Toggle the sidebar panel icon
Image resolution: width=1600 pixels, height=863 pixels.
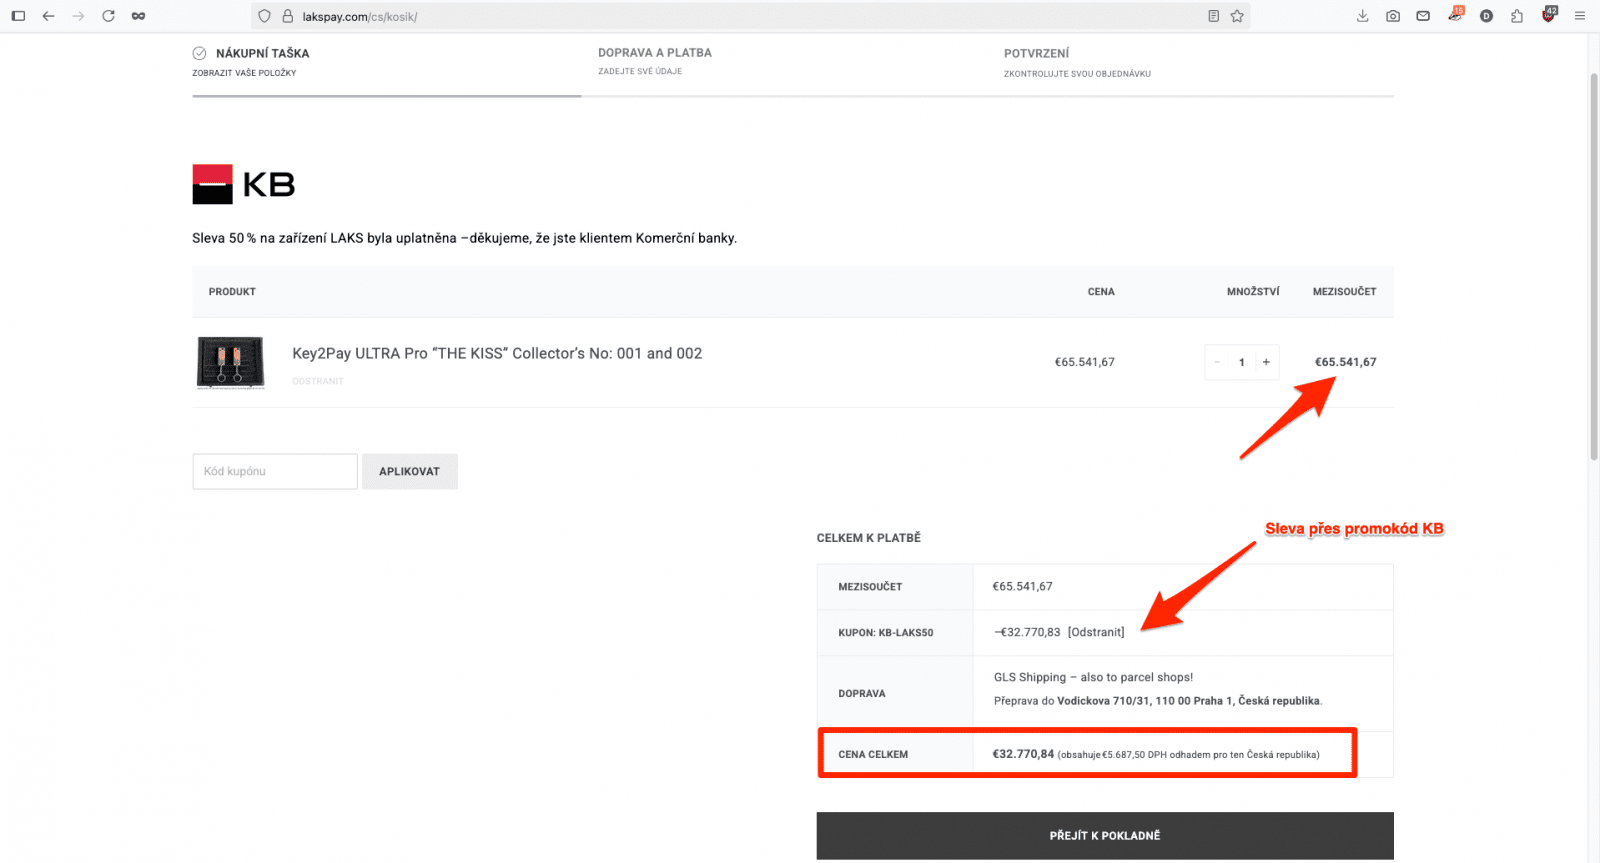[x=18, y=16]
